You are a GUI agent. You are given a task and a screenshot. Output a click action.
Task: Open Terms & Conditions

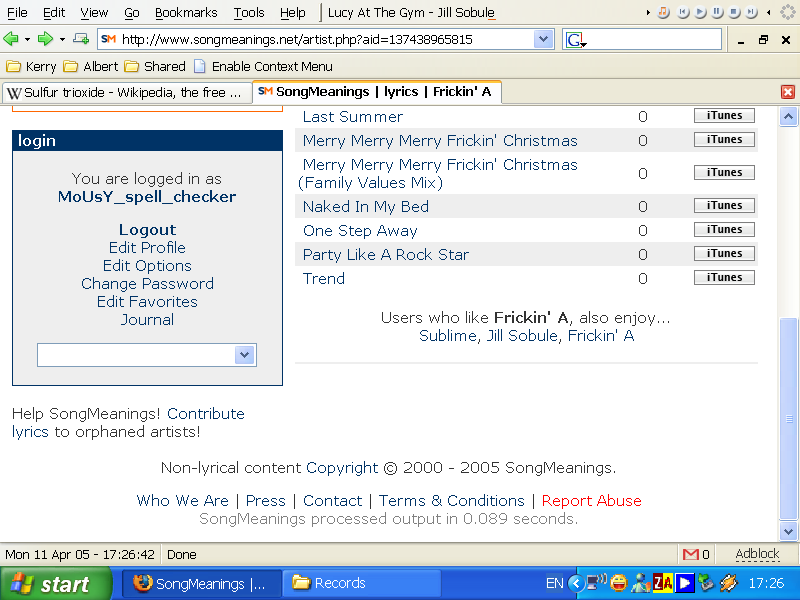pyautogui.click(x=452, y=501)
